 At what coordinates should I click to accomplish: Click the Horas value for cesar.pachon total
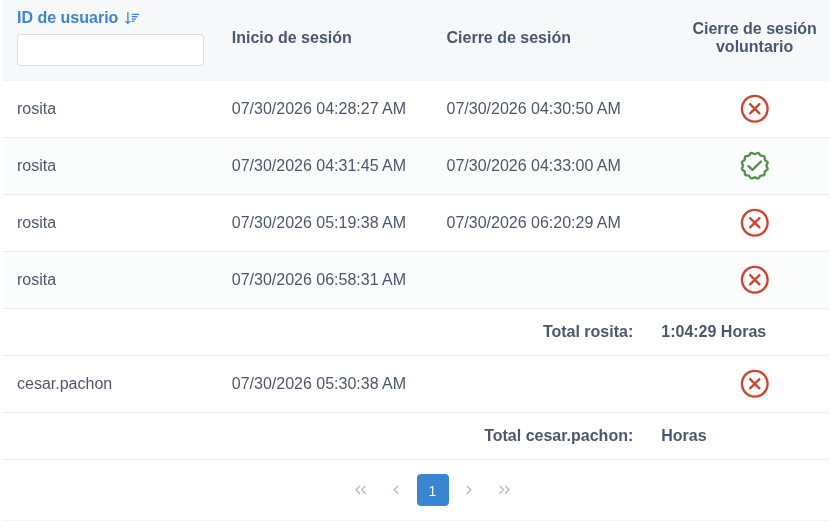[x=684, y=436]
